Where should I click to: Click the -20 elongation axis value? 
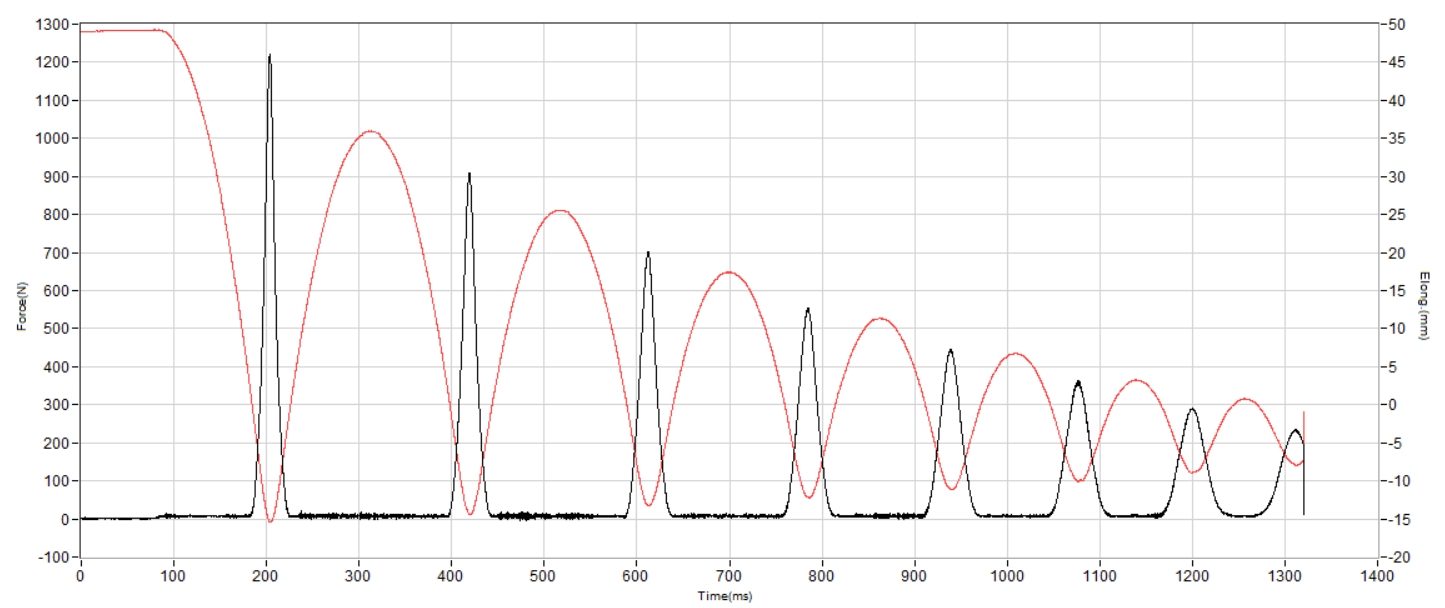click(1397, 557)
